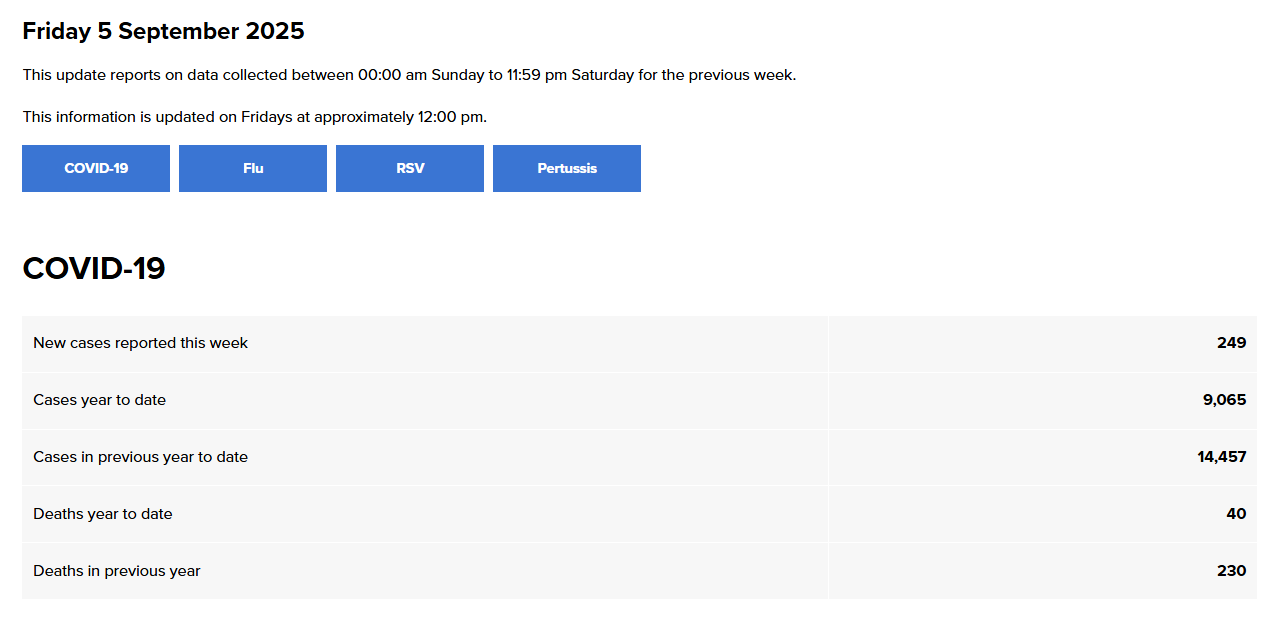Click the 249 new cases value
This screenshot has height=617, width=1280.
click(1231, 343)
